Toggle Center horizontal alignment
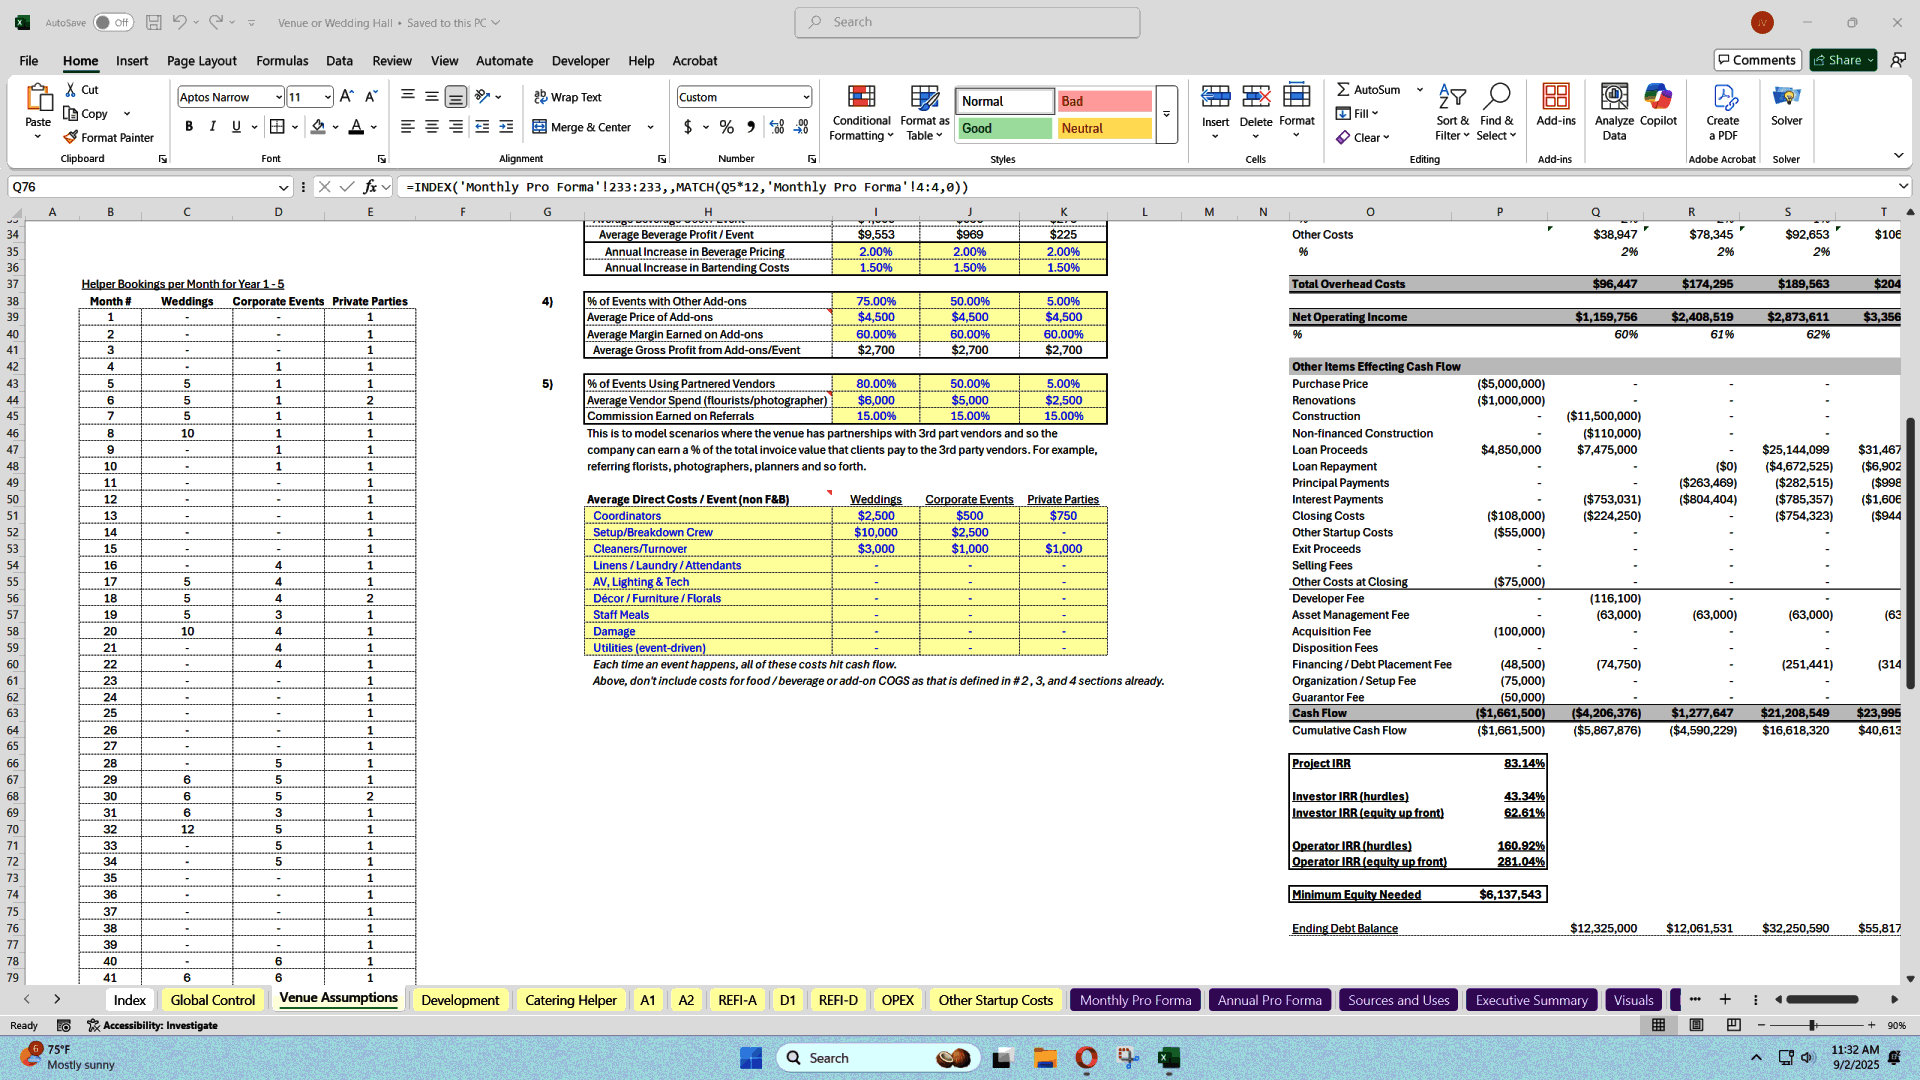Screen dimensions: 1920x1080 pyautogui.click(x=431, y=127)
